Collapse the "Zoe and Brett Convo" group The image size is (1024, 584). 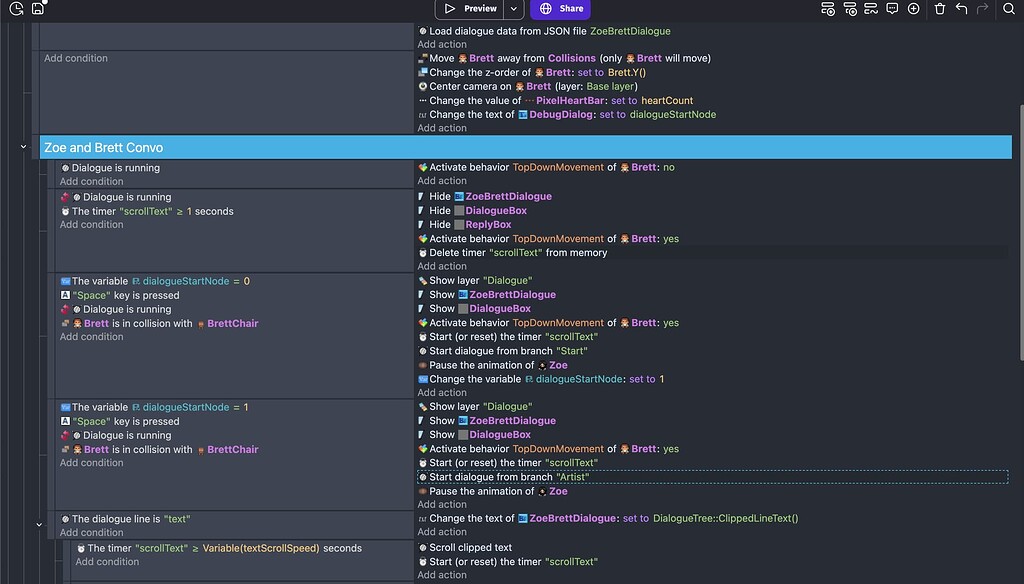tap(23, 146)
